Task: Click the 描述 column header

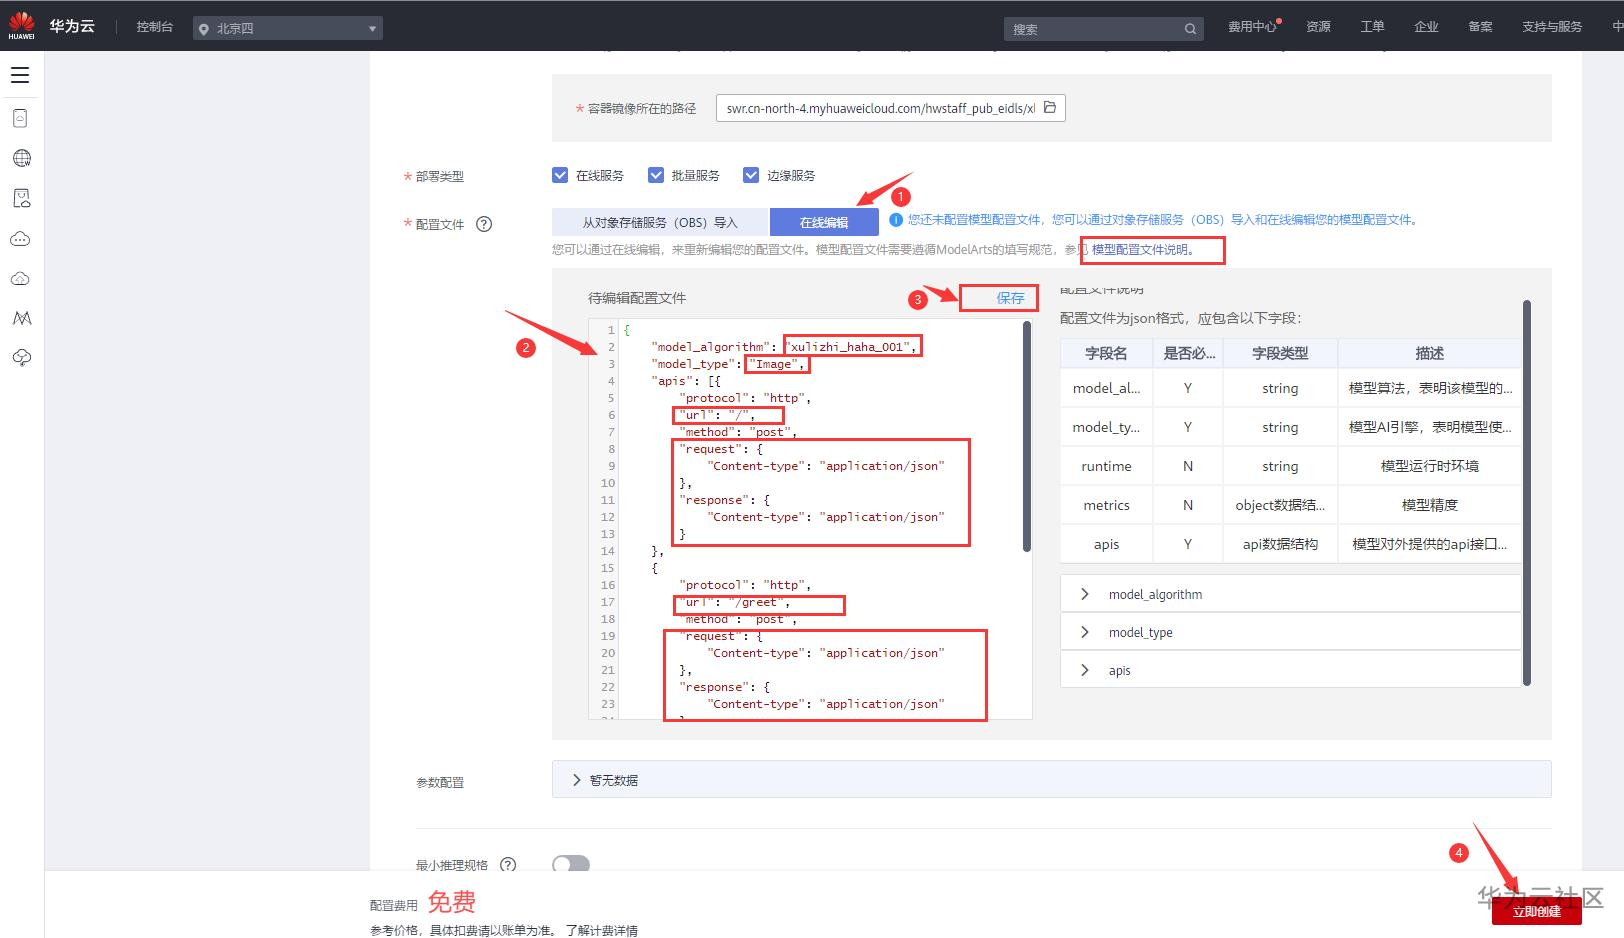Action: [x=1429, y=353]
